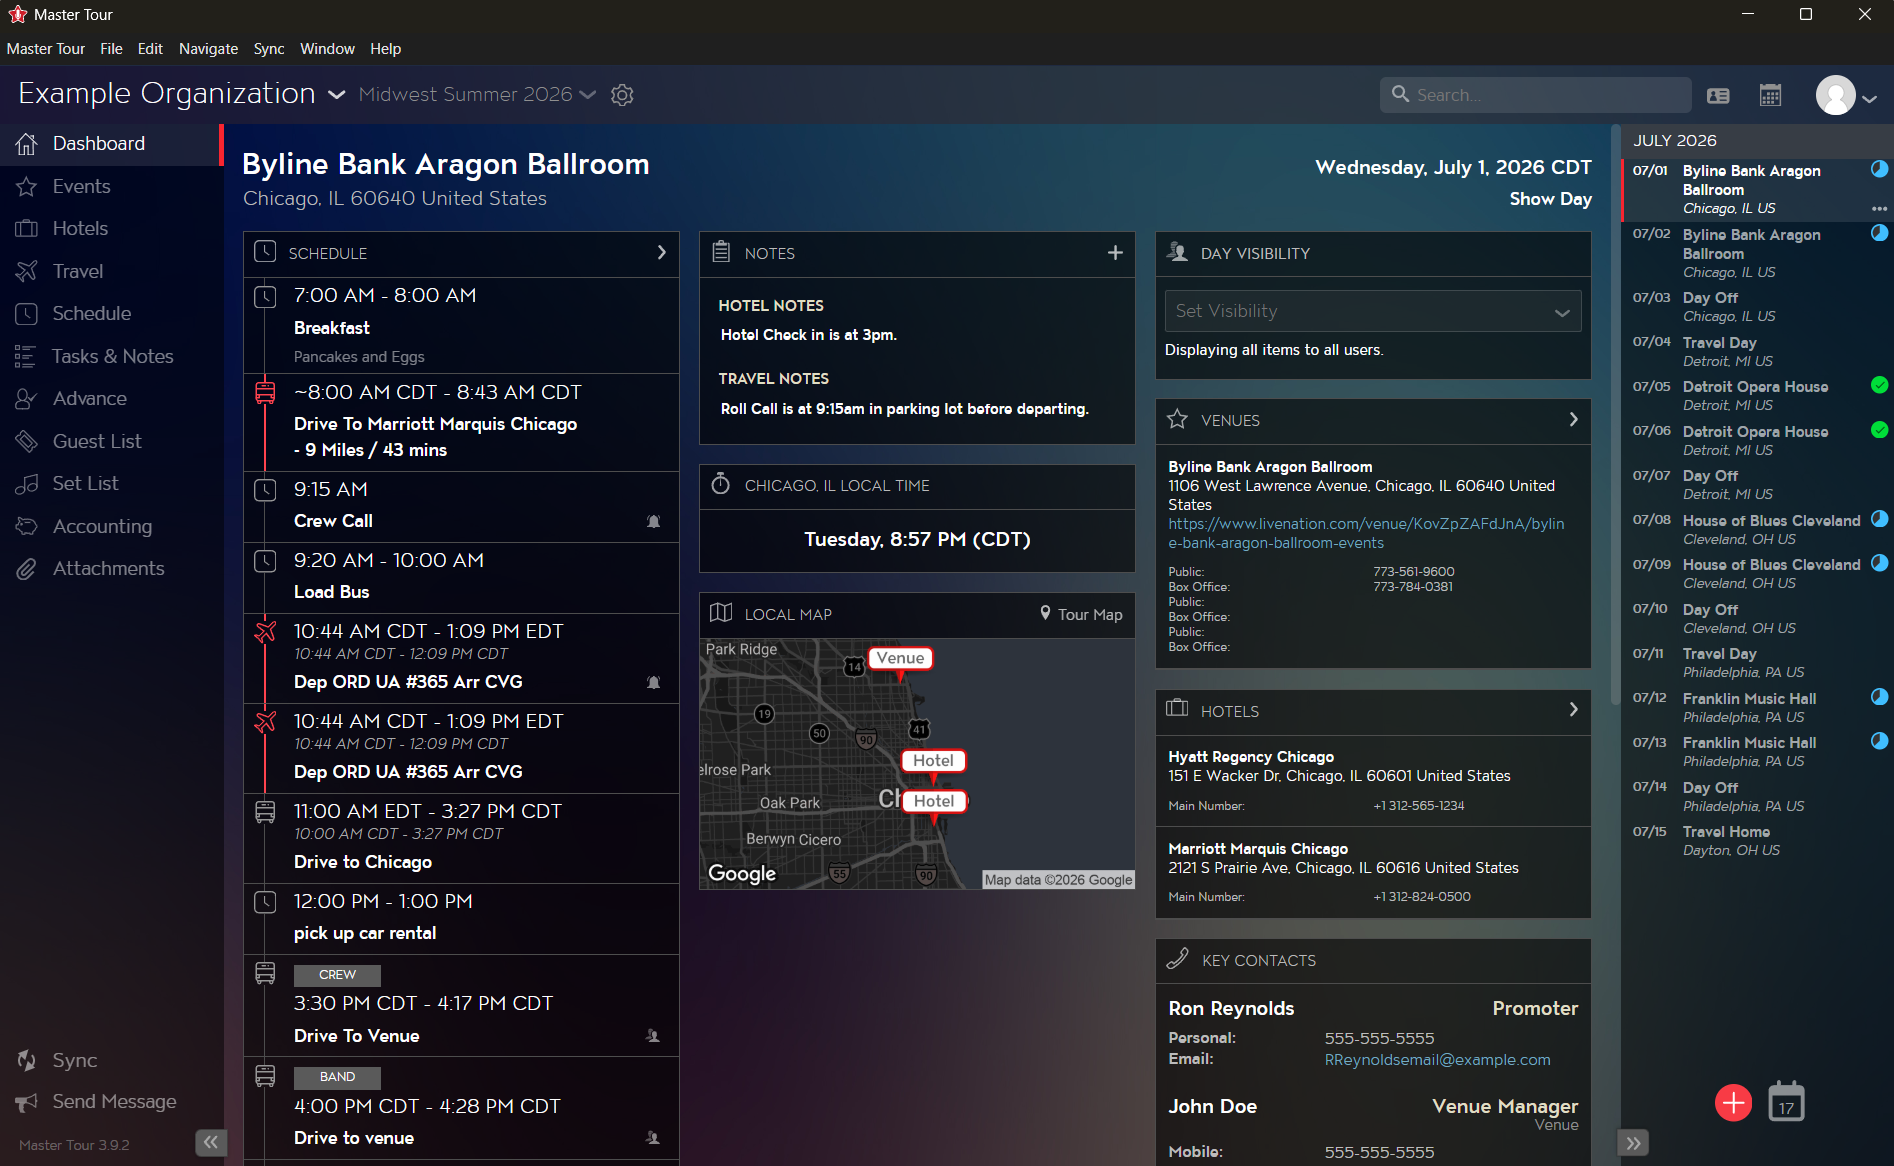Viewport: 1894px width, 1166px height.
Task: Click the three dots on 07/01 day
Action: click(x=1879, y=209)
